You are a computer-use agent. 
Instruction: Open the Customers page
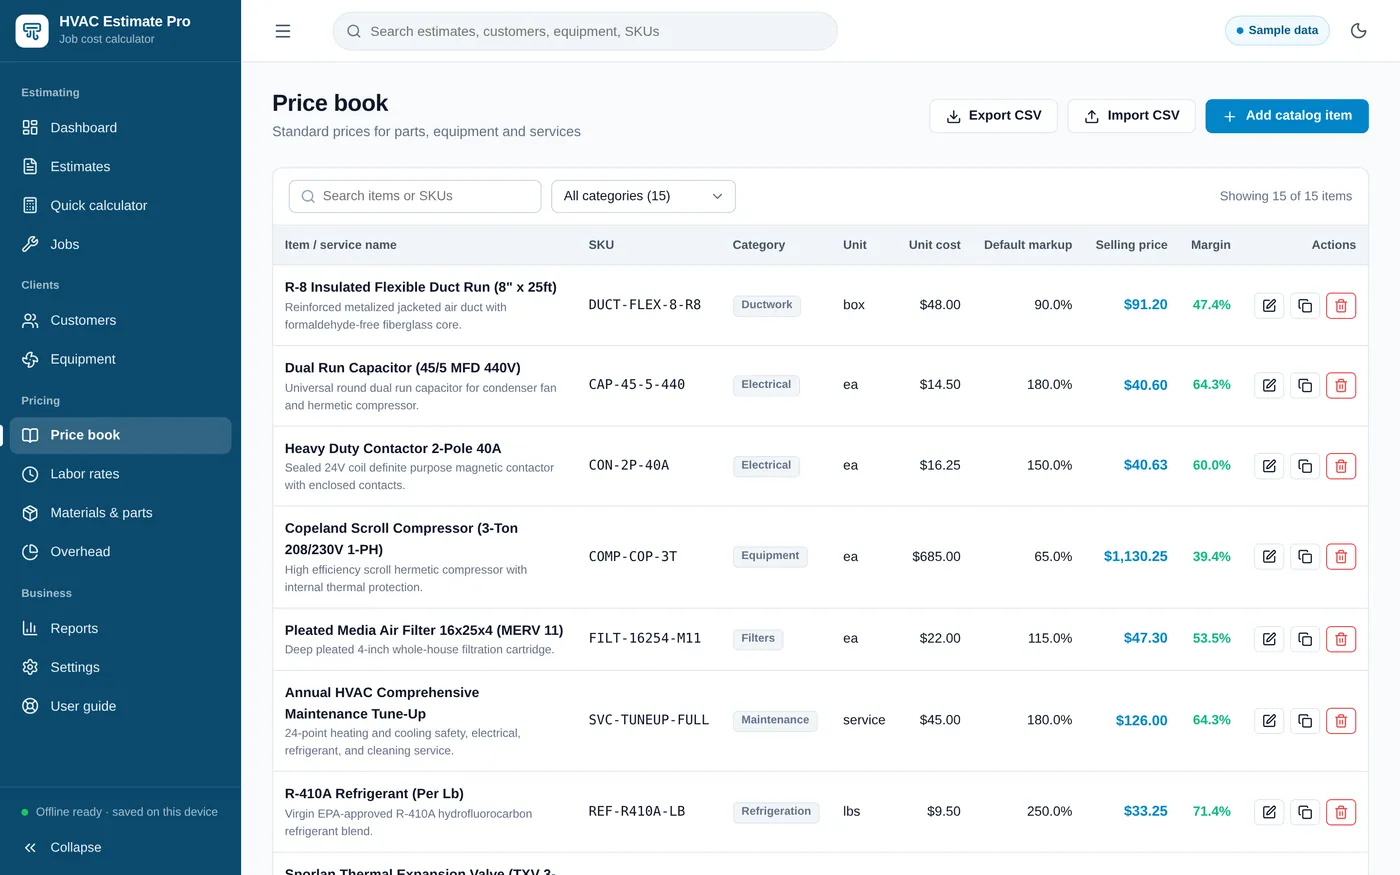120,321
